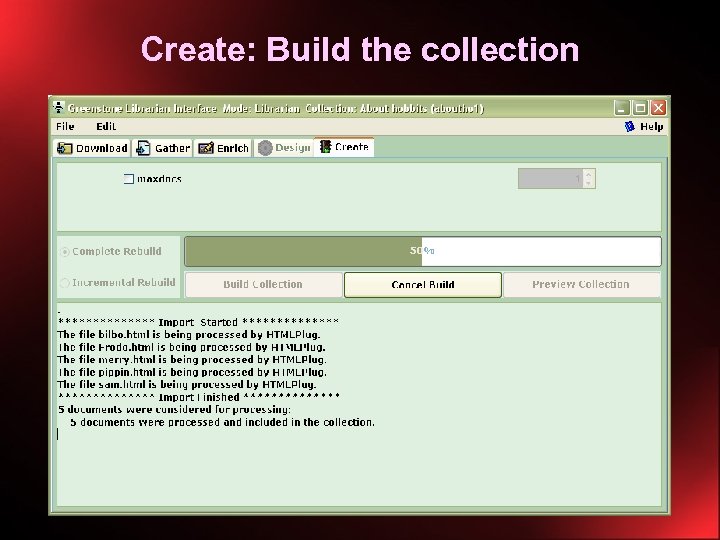Image resolution: width=720 pixels, height=540 pixels.
Task: Minimize the Greenstone window
Action: tap(621, 108)
